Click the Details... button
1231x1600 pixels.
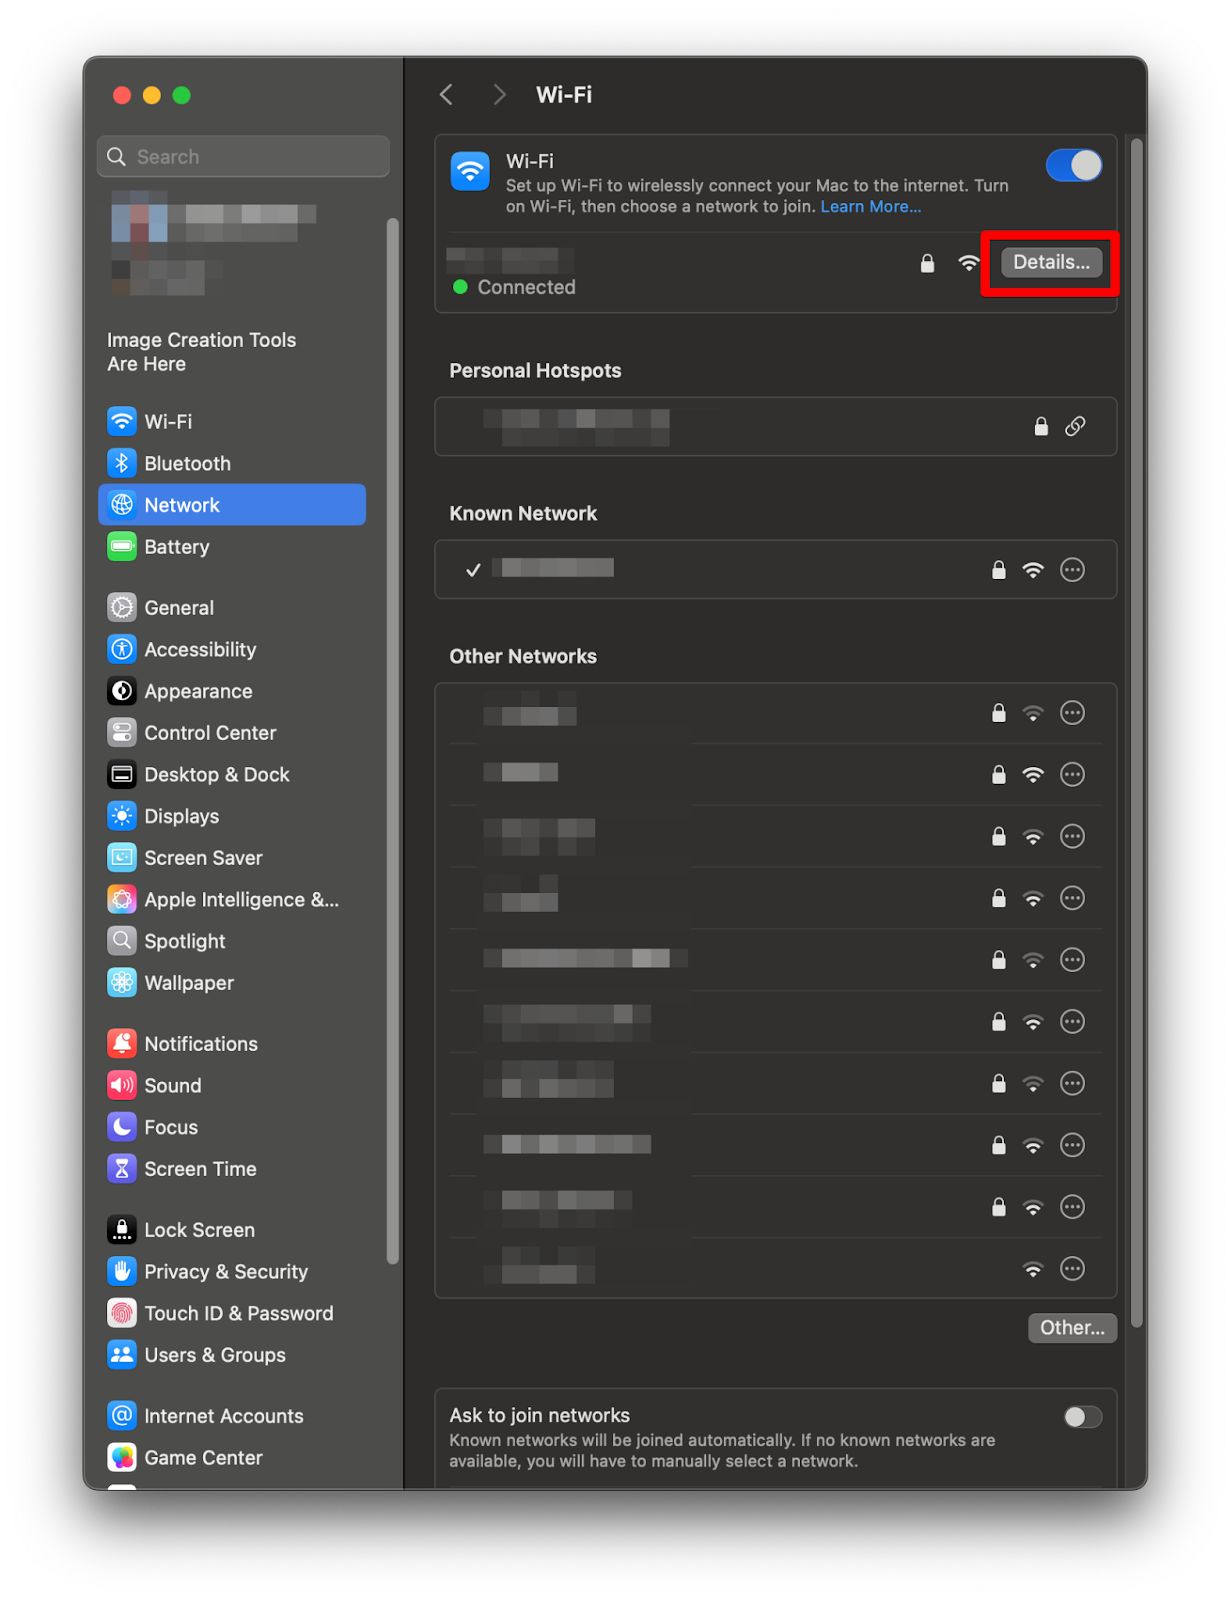(x=1051, y=262)
